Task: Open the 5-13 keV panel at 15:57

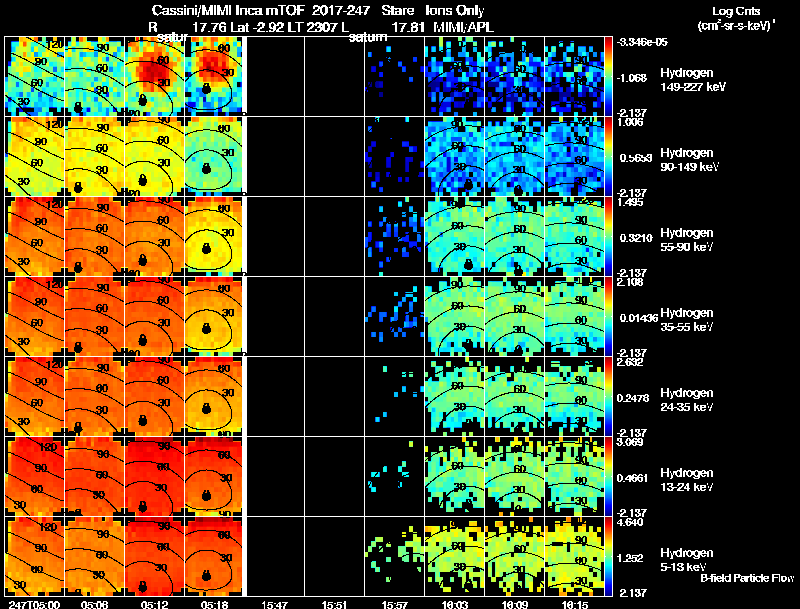Action: coord(395,556)
